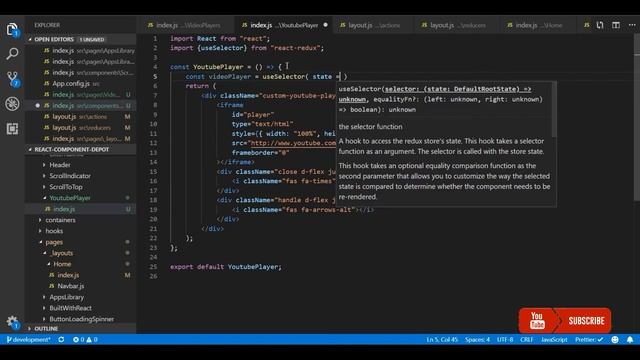The width and height of the screenshot is (640, 360).
Task: Click the Ln 5, Col 45 indicator
Action: pos(442,339)
